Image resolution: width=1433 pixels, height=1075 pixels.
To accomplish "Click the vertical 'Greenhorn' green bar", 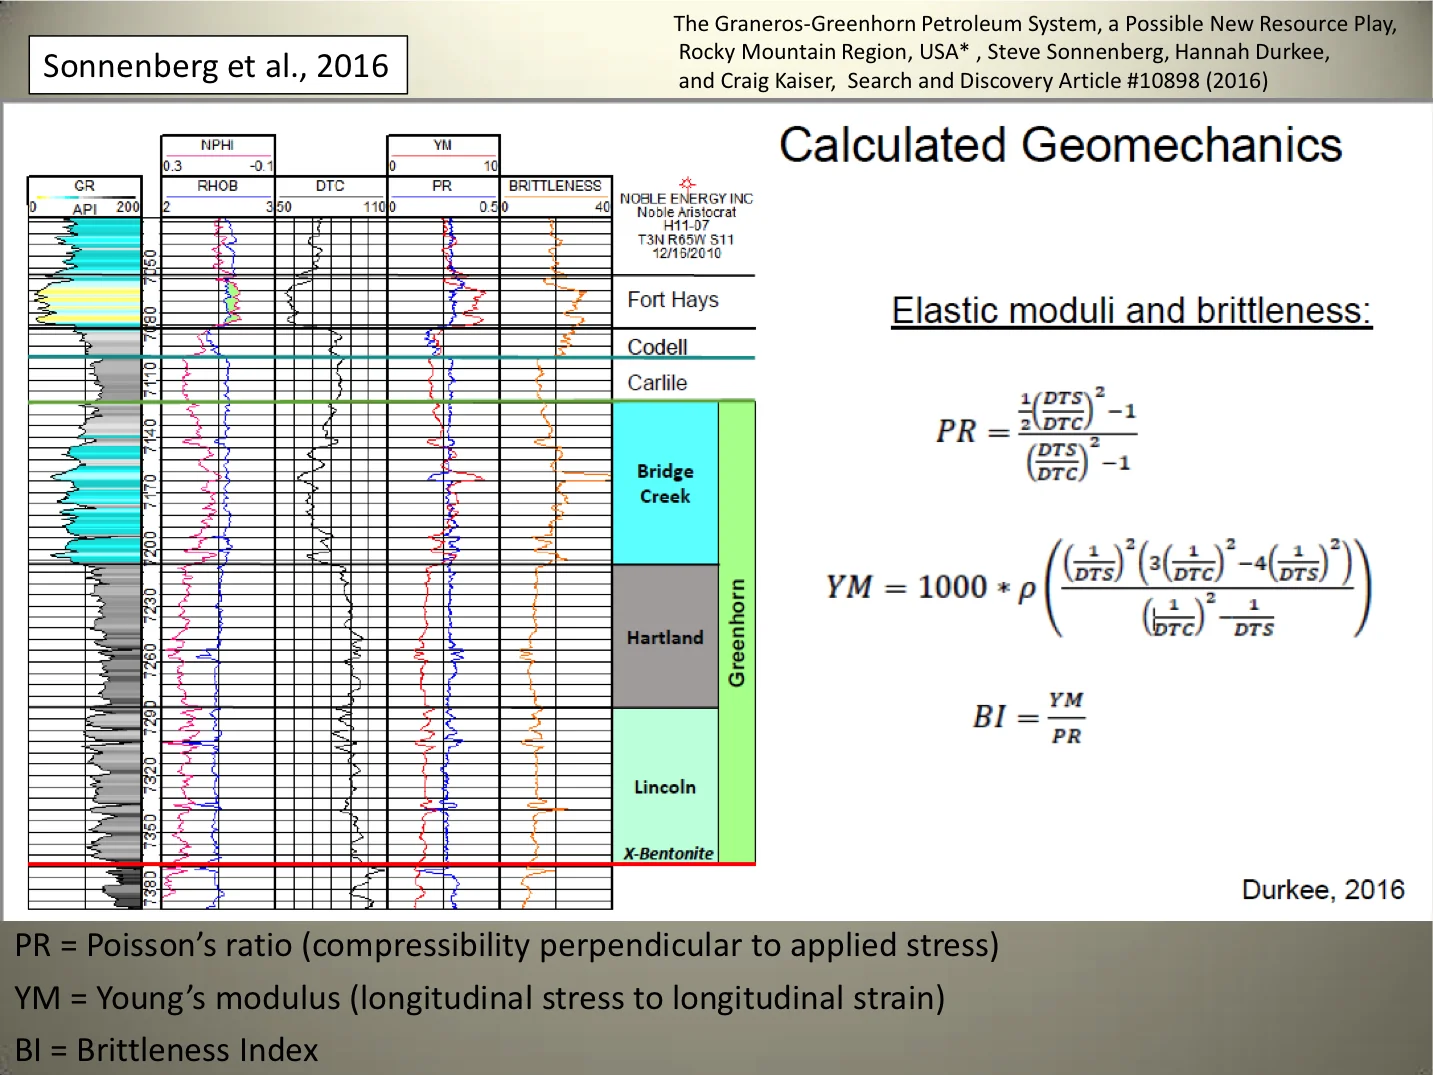I will (x=737, y=632).
